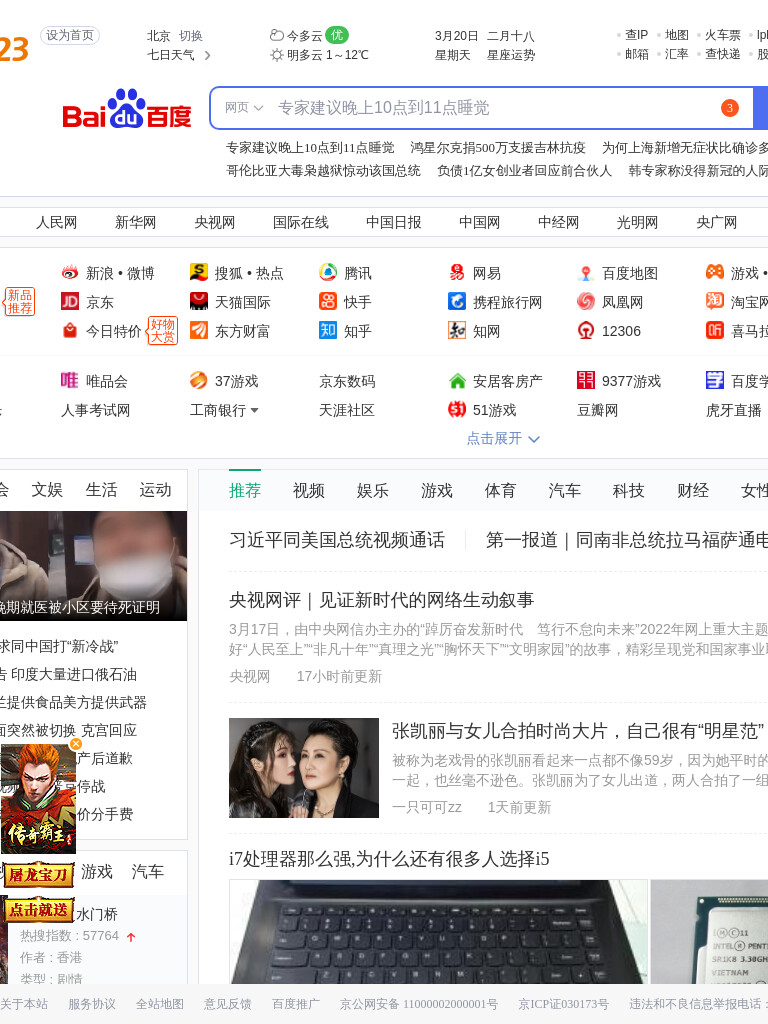Click the 9377 Games icon

tap(586, 380)
